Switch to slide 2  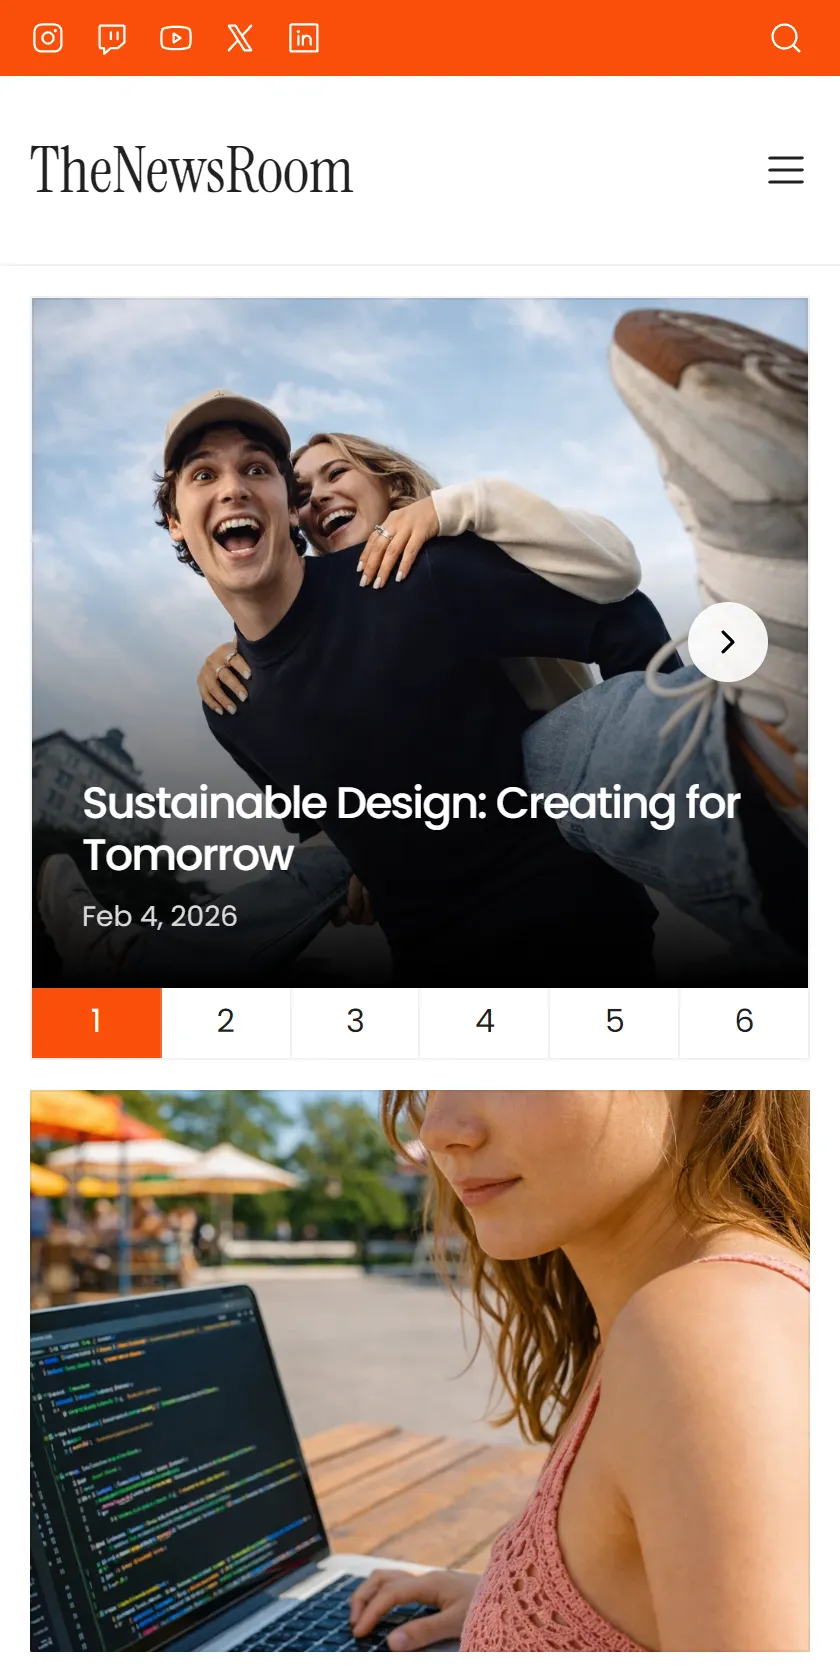click(226, 1022)
